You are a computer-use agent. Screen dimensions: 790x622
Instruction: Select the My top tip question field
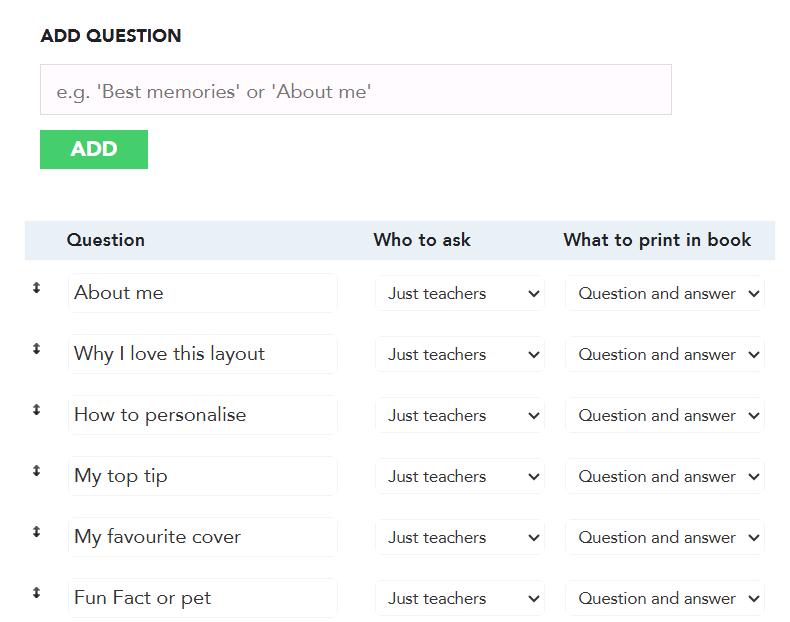[x=202, y=477]
